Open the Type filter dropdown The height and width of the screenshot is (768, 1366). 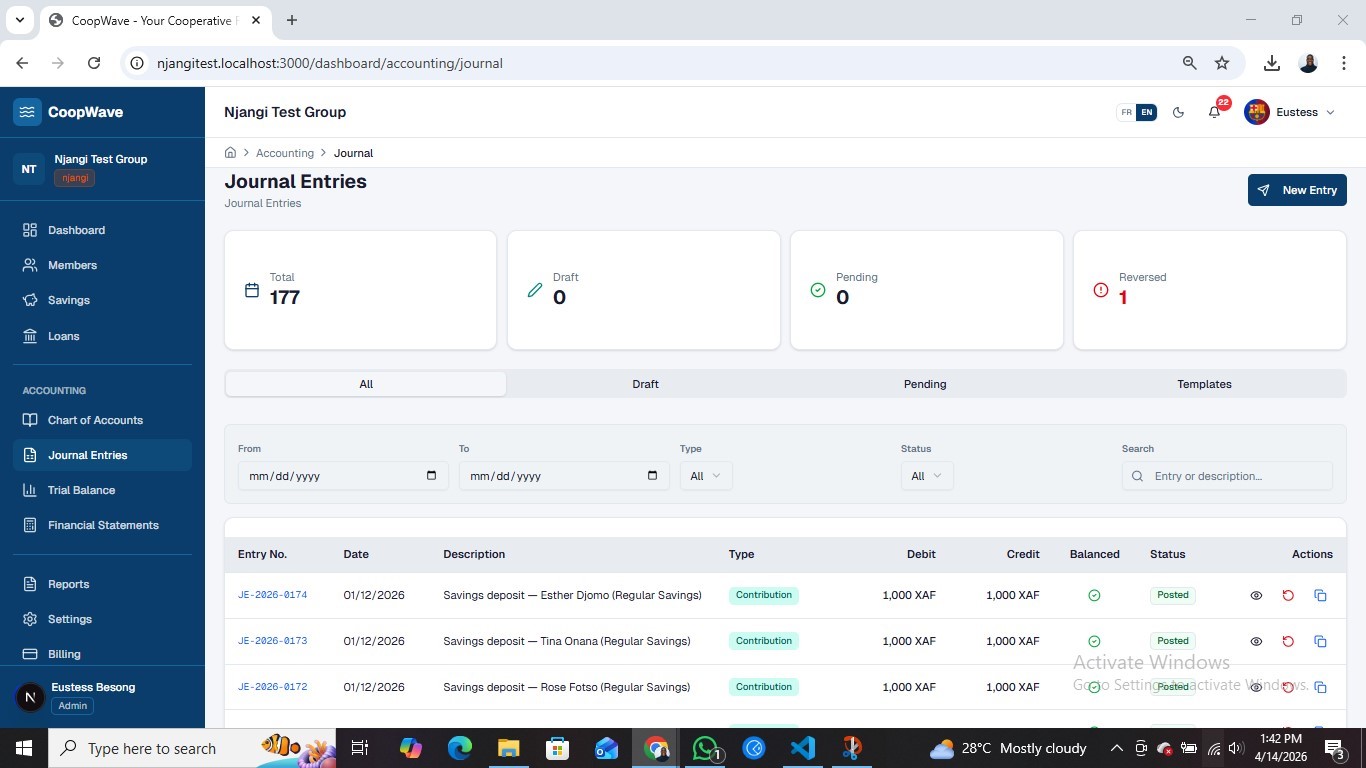(706, 476)
